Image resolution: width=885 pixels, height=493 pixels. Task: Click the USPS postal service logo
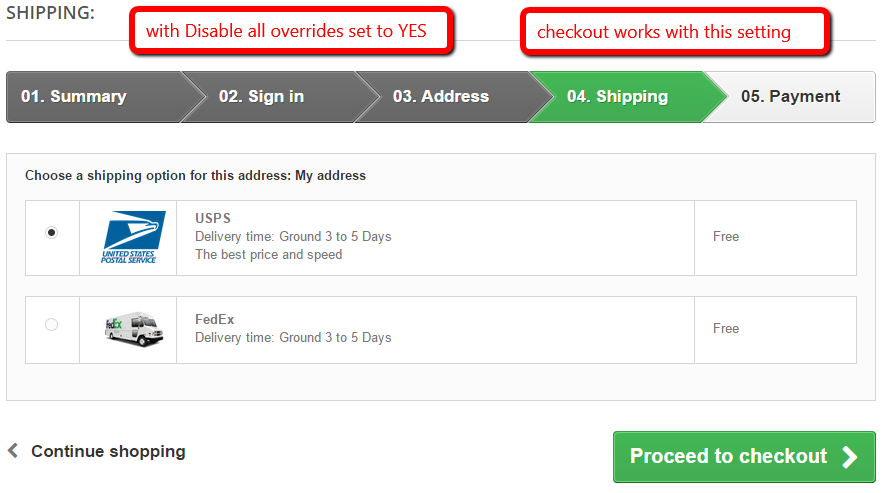pos(129,237)
